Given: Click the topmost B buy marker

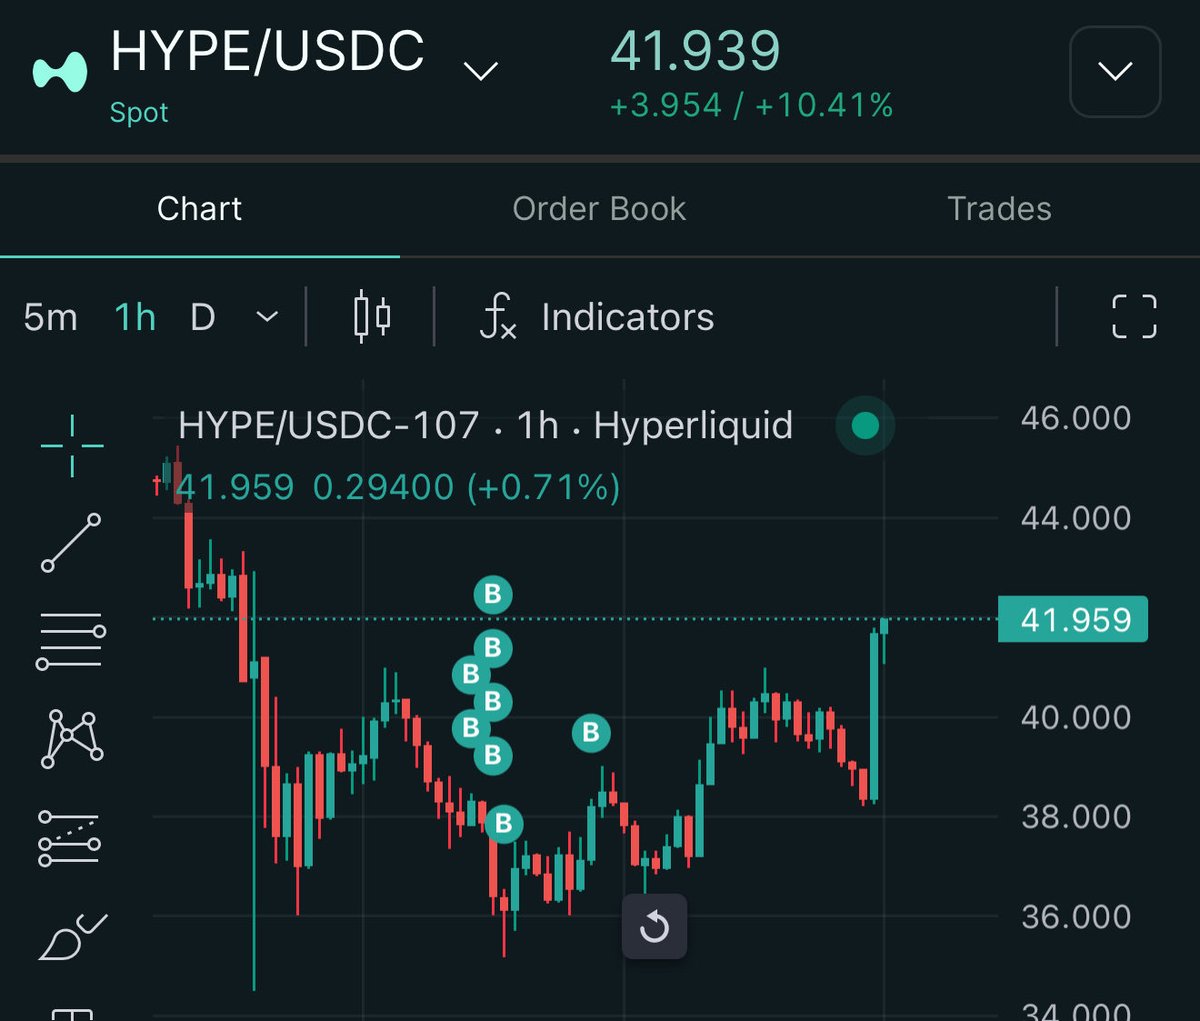Looking at the screenshot, I should [493, 595].
